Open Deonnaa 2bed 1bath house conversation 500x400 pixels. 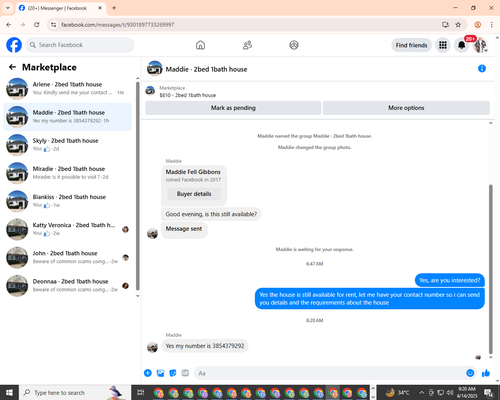click(67, 285)
